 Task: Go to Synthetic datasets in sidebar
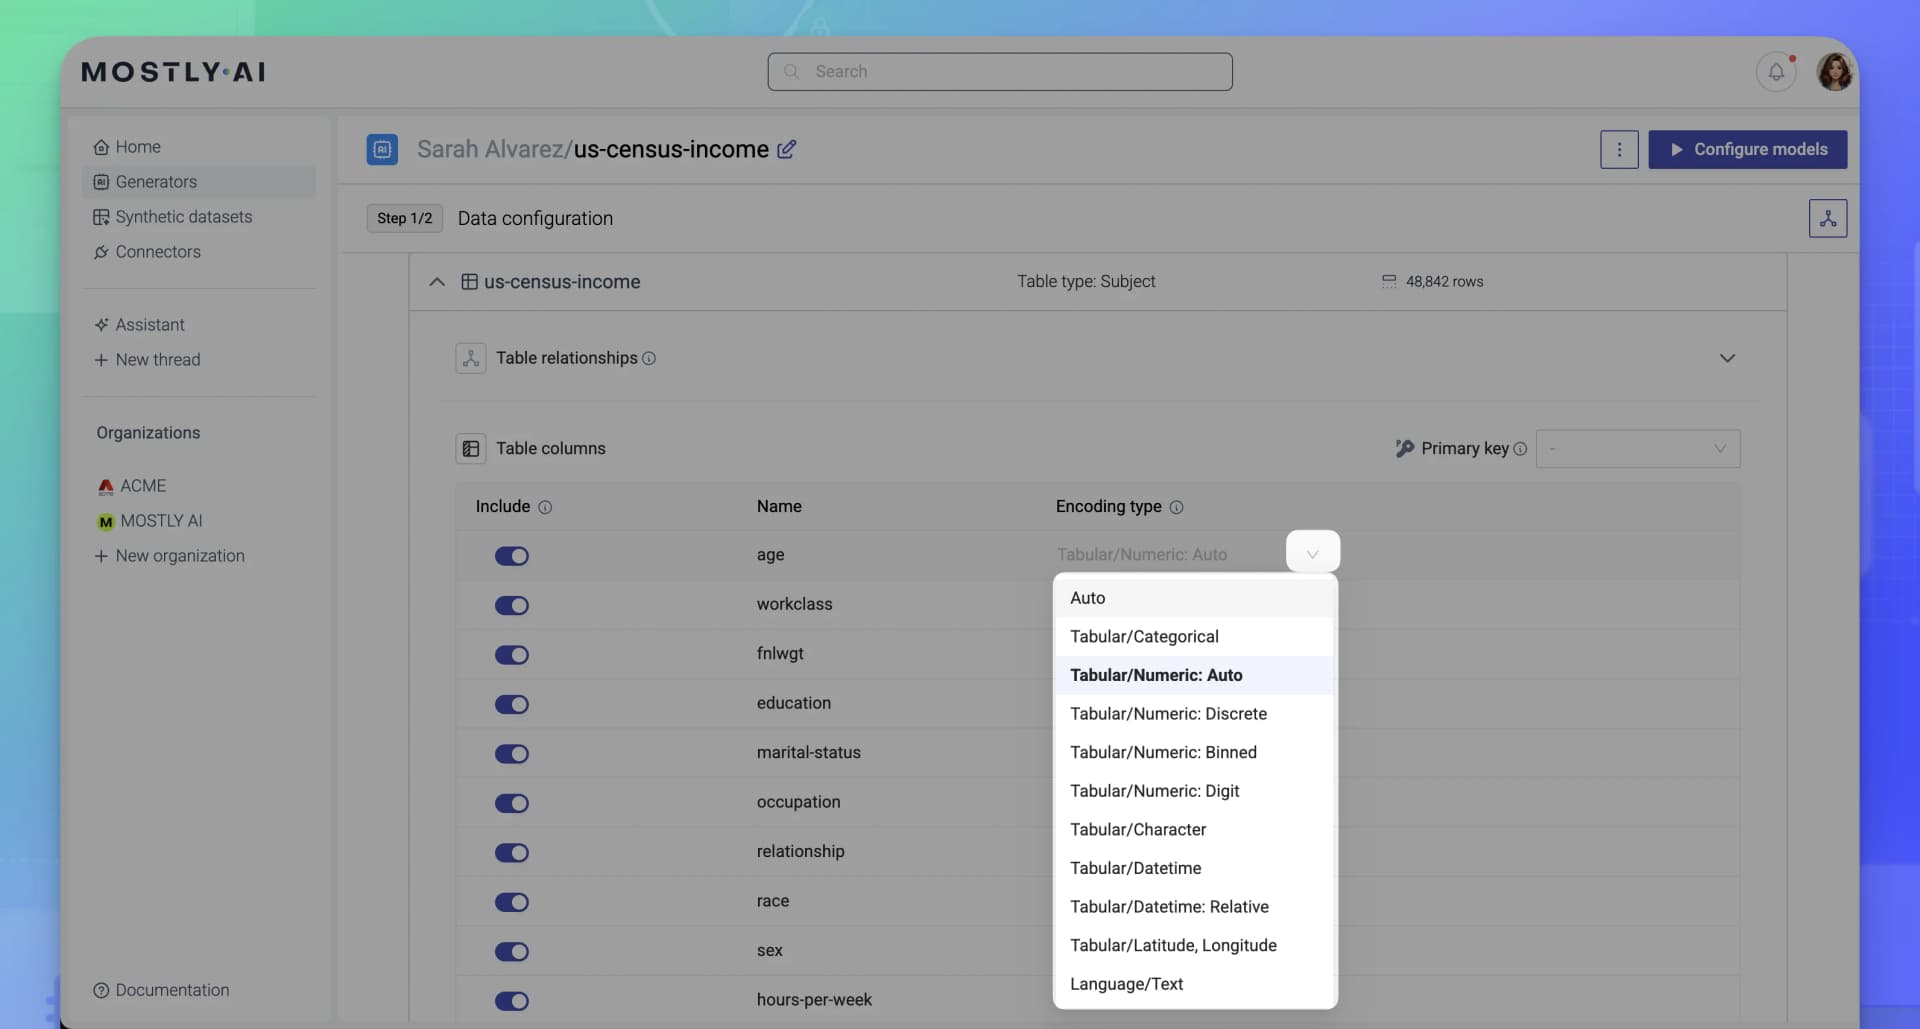[x=183, y=217]
